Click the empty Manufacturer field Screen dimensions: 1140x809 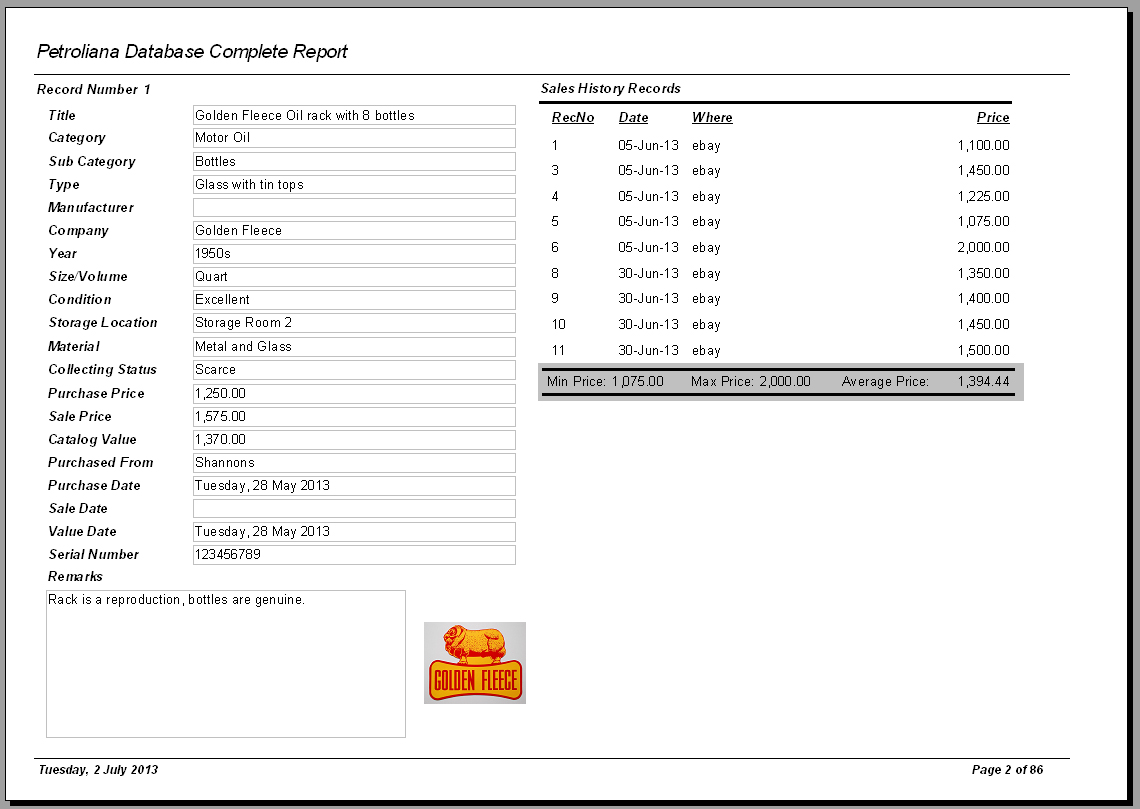pyautogui.click(x=354, y=208)
